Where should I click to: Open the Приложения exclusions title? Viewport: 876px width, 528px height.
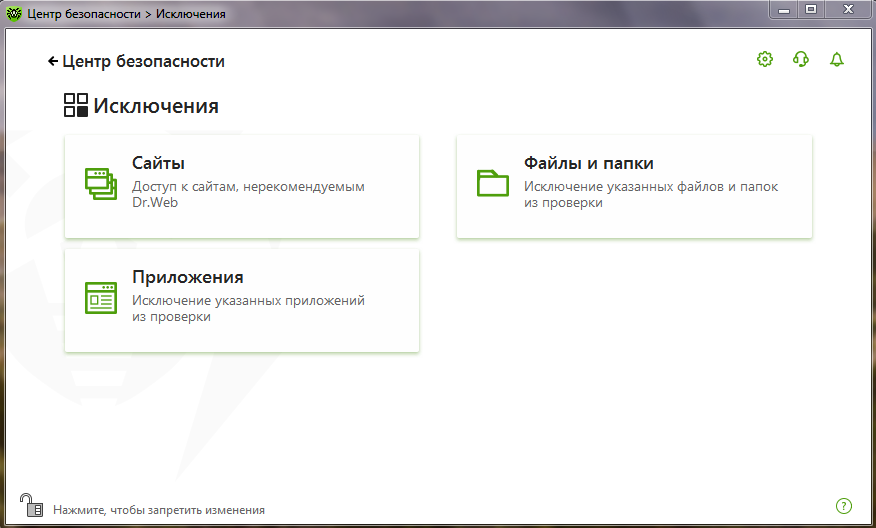[x=187, y=277]
